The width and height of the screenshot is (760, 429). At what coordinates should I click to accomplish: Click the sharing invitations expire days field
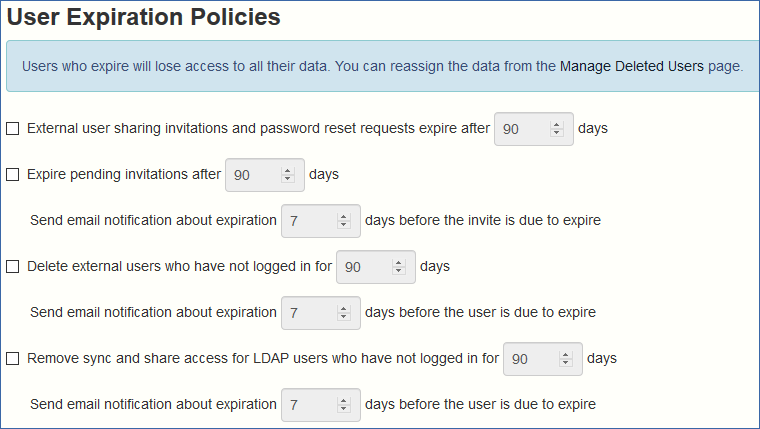coord(534,129)
